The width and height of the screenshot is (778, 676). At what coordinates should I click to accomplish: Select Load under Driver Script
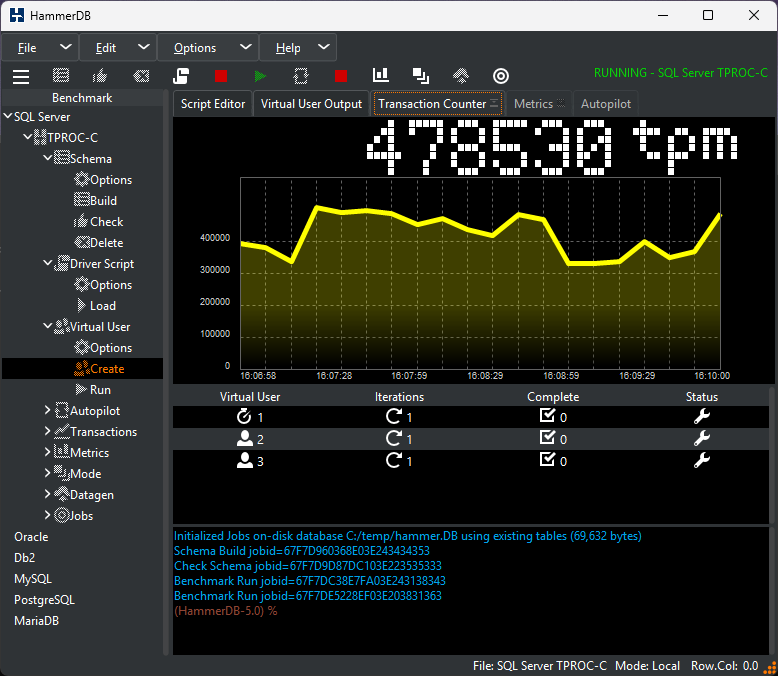[96, 306]
